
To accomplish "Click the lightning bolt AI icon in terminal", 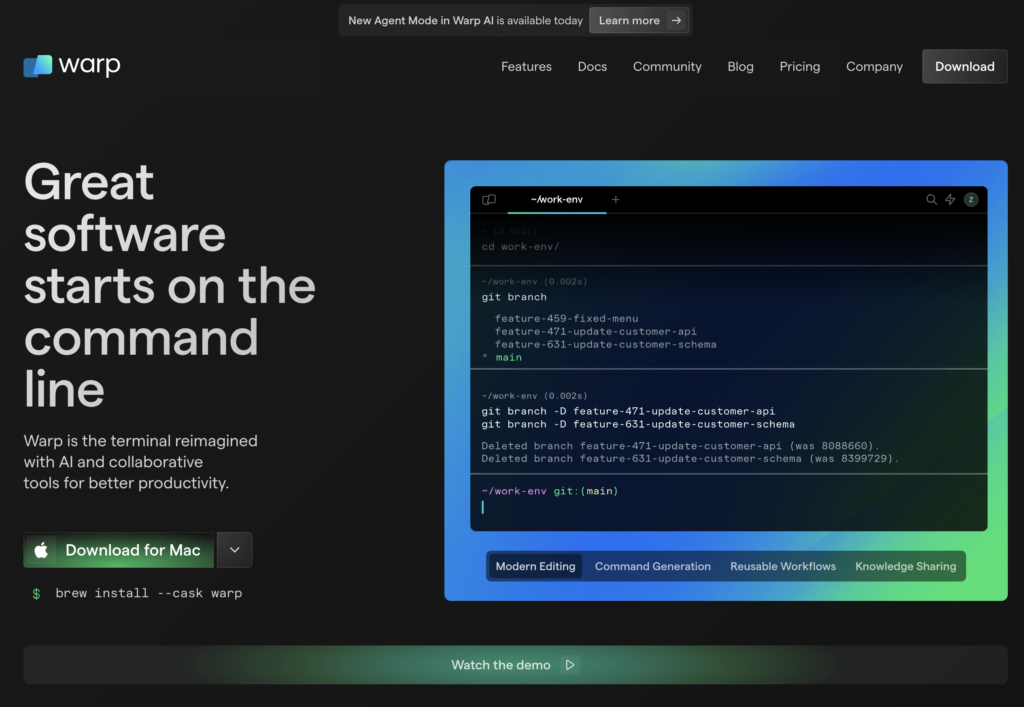I will pyautogui.click(x=950, y=200).
